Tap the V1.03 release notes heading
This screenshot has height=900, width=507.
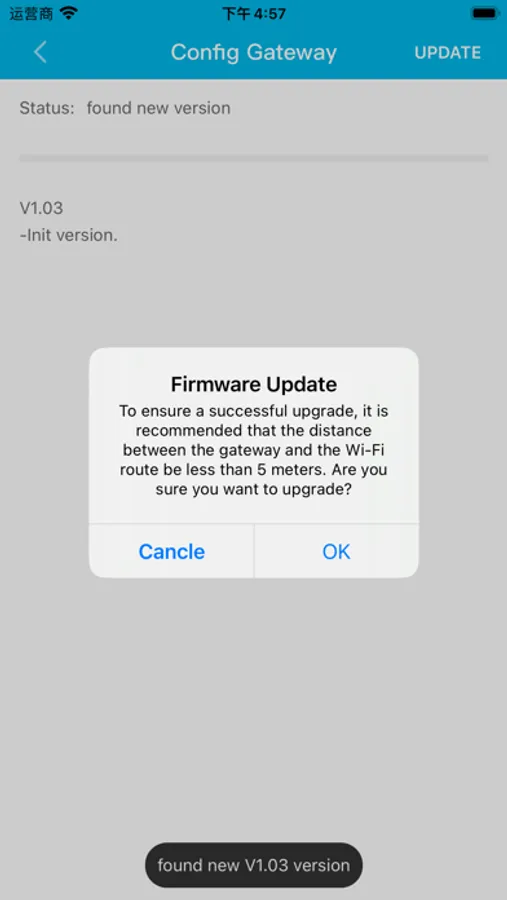pos(41,208)
